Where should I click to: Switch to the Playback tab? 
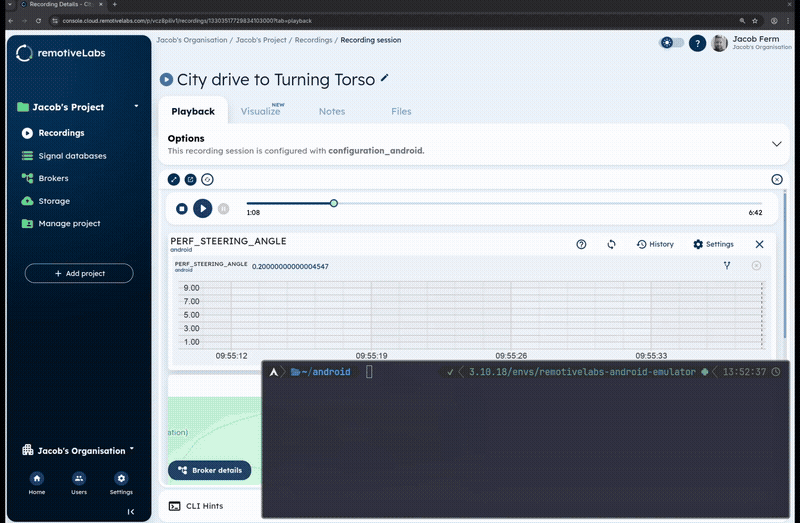(x=193, y=111)
